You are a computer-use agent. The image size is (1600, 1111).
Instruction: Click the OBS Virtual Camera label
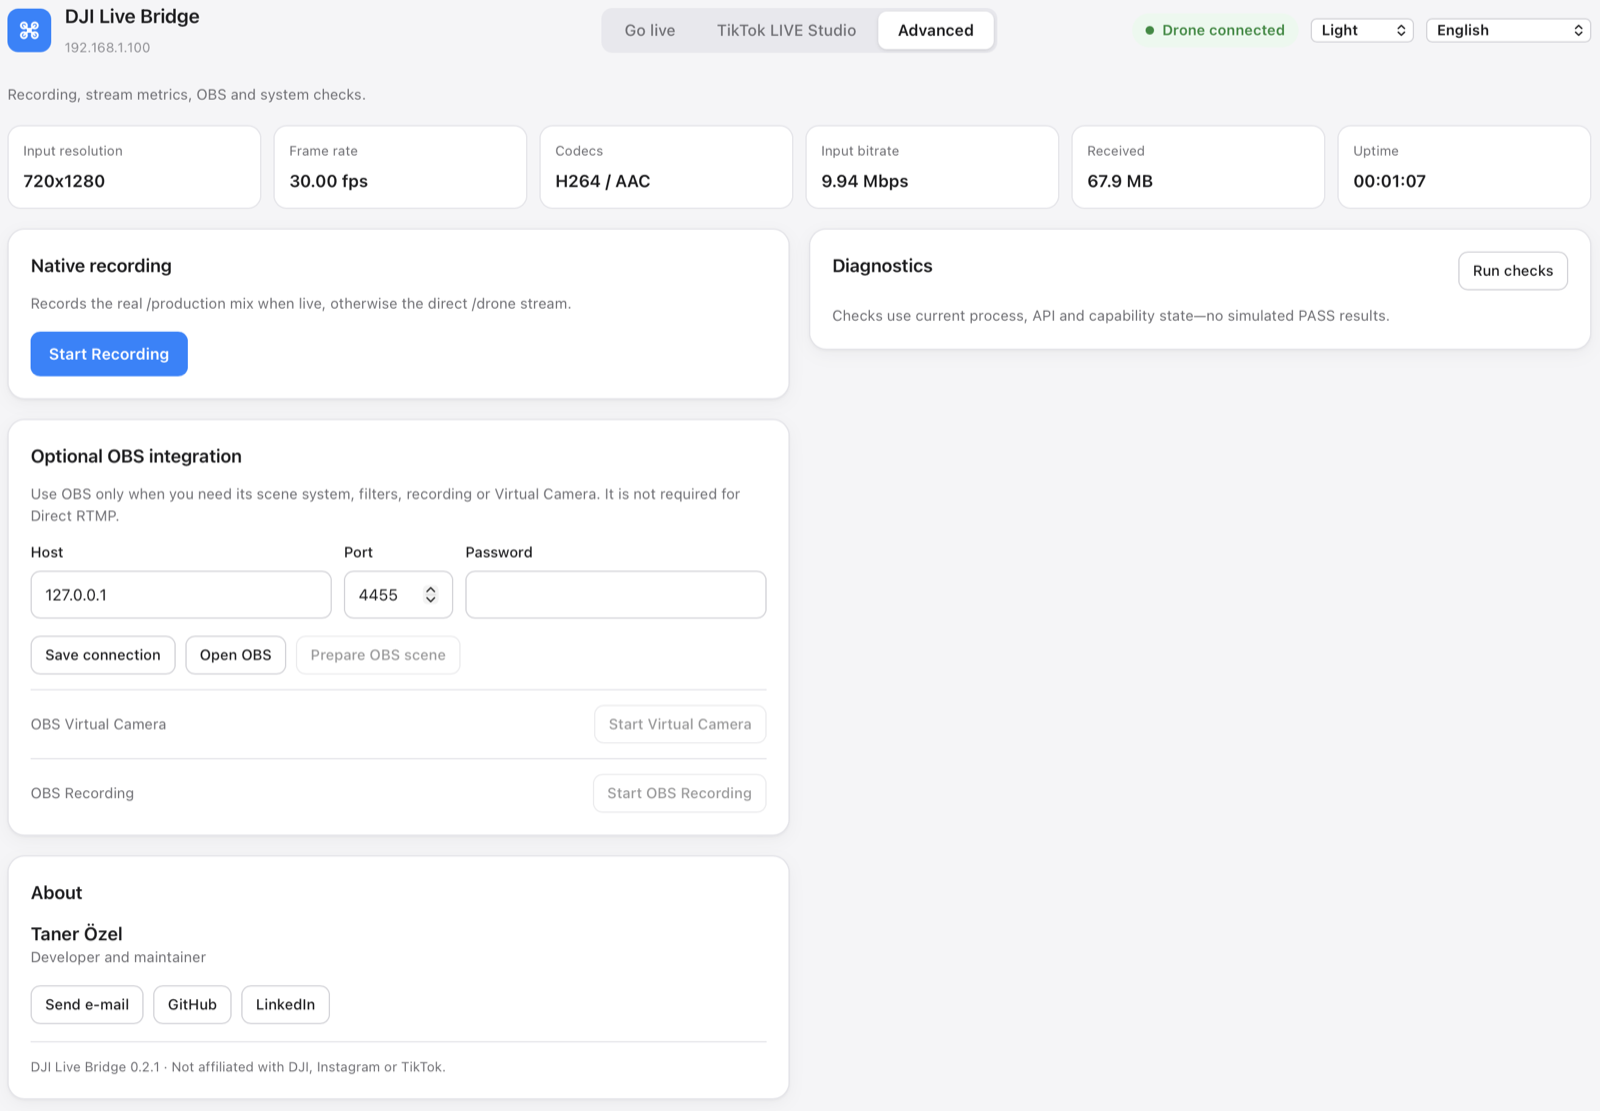click(x=98, y=724)
